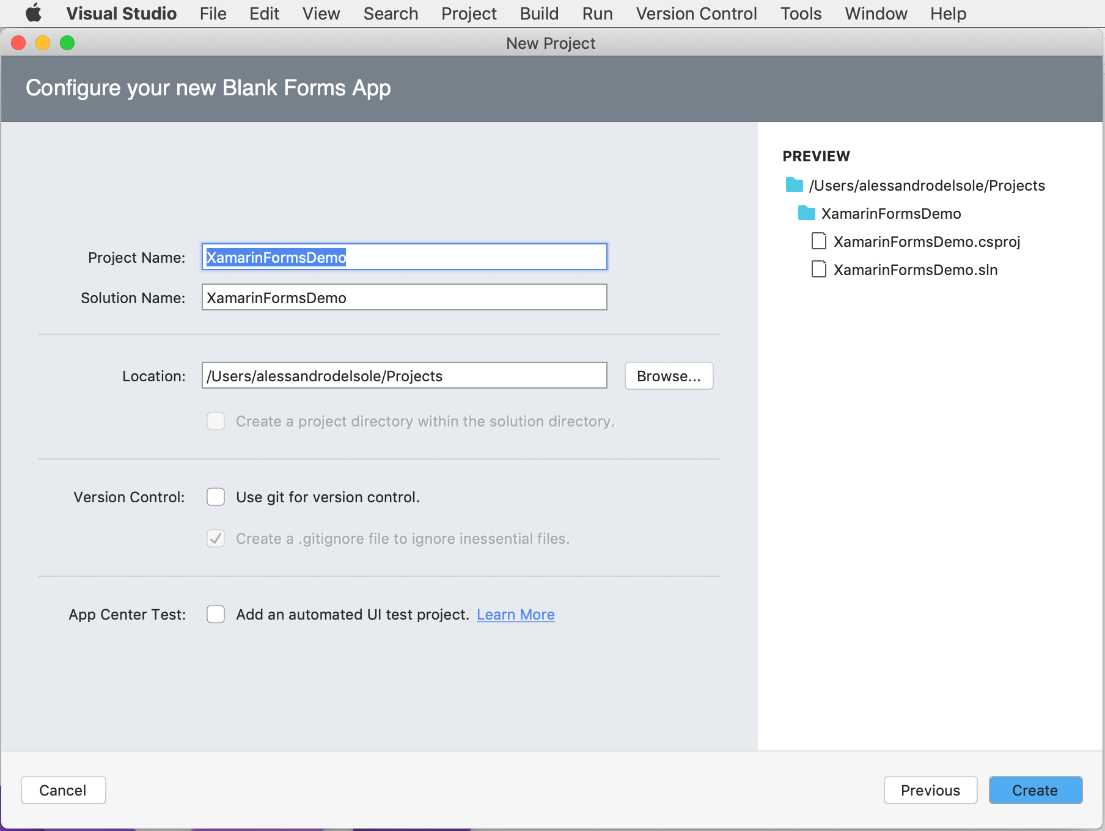Go back with the Previous button
This screenshot has width=1105, height=831.
coord(930,790)
